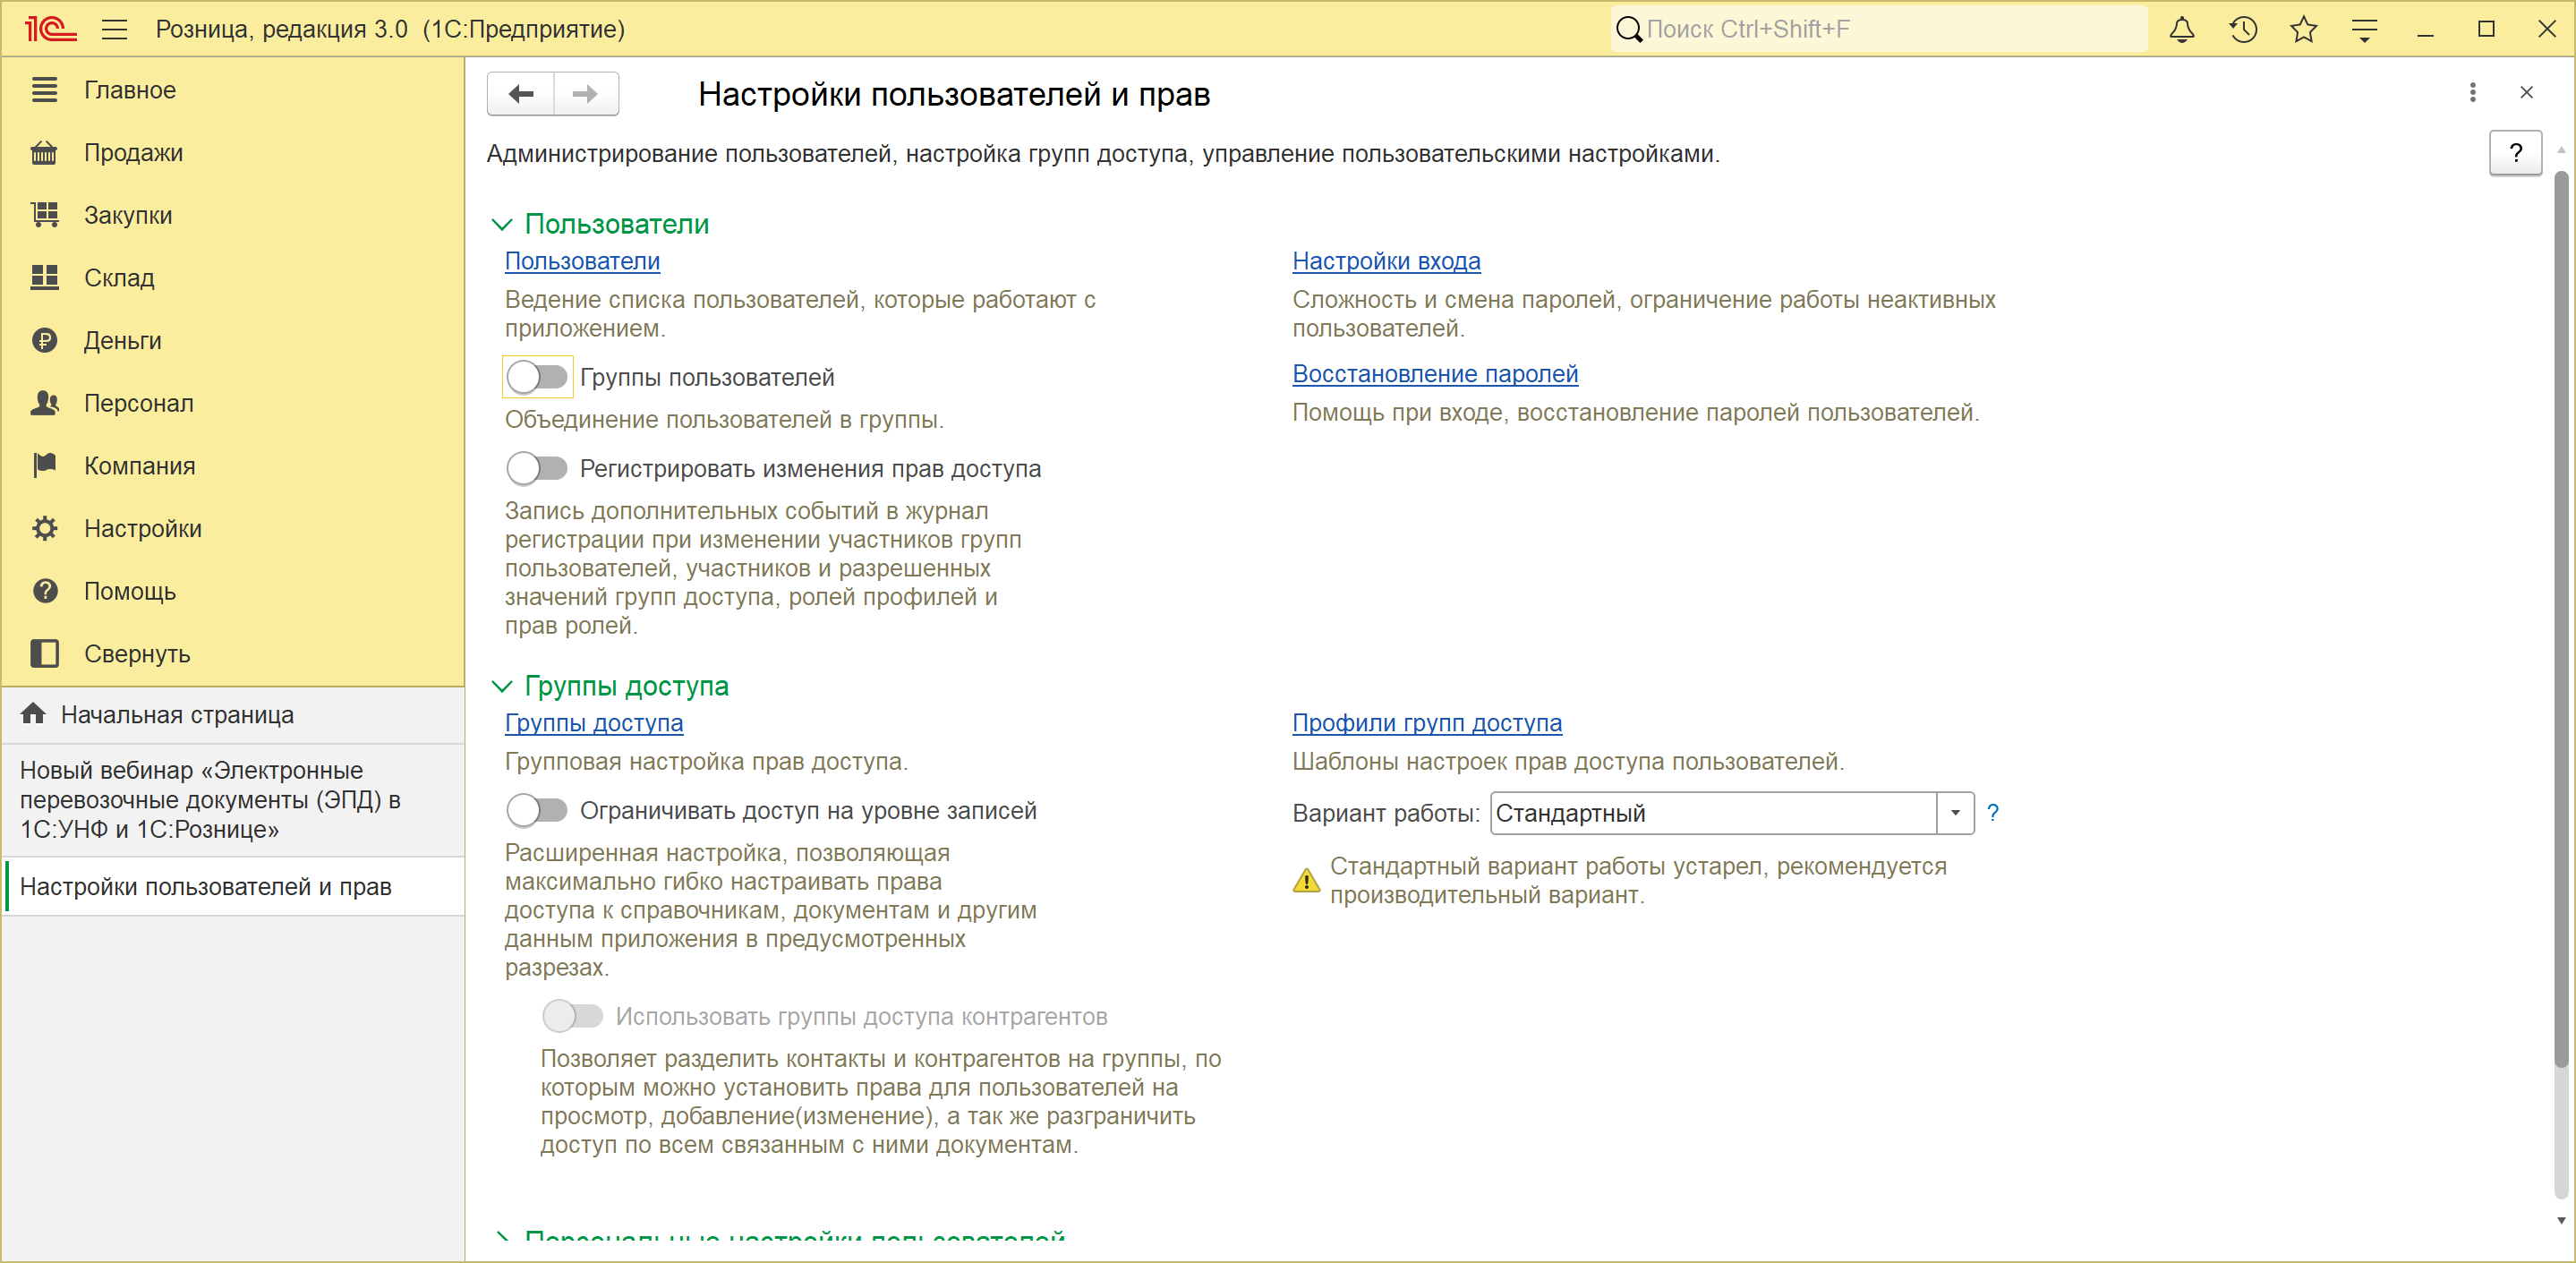
Task: Collapse the Группы доступа section chevron
Action: 502,687
